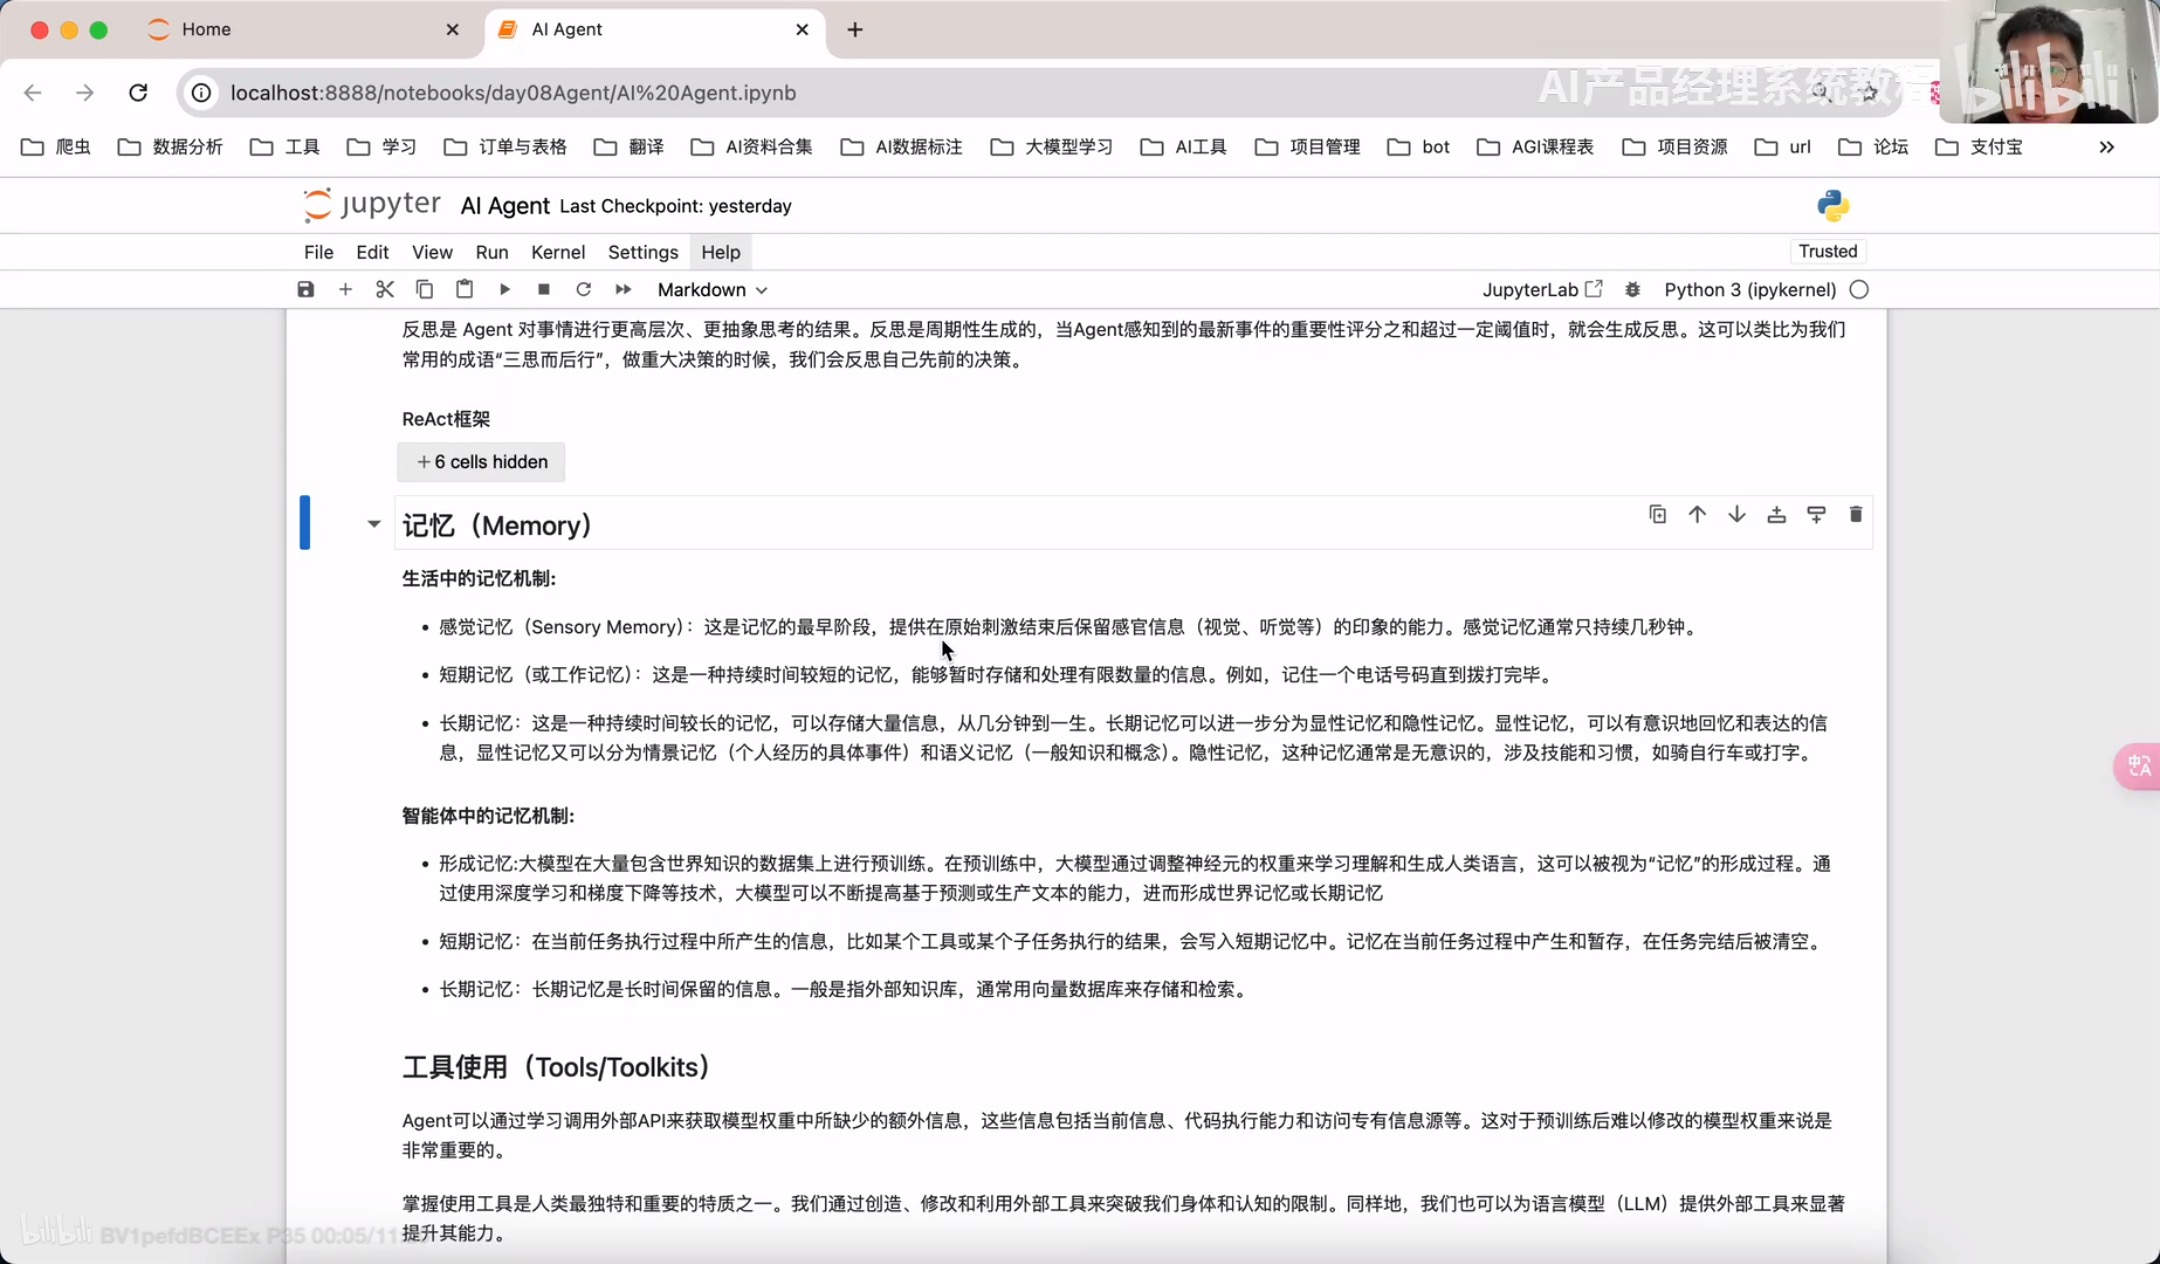Screen dimensions: 2160x1264
Task: Run the current cell with the play icon
Action: pos(504,290)
